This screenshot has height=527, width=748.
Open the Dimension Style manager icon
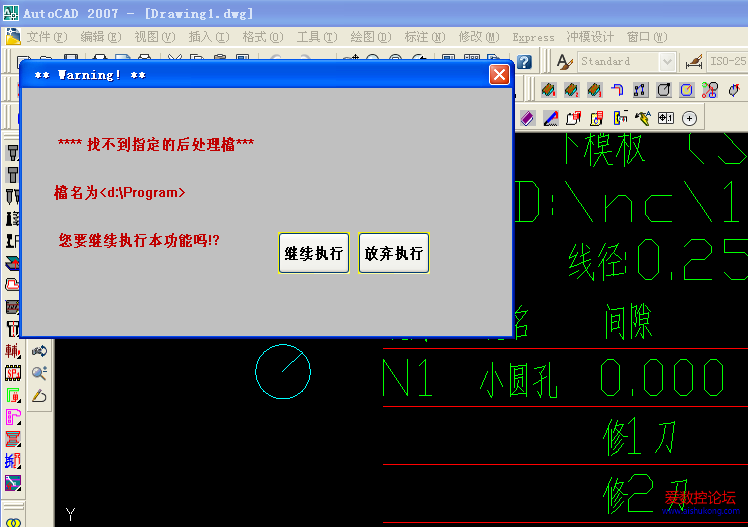[694, 62]
